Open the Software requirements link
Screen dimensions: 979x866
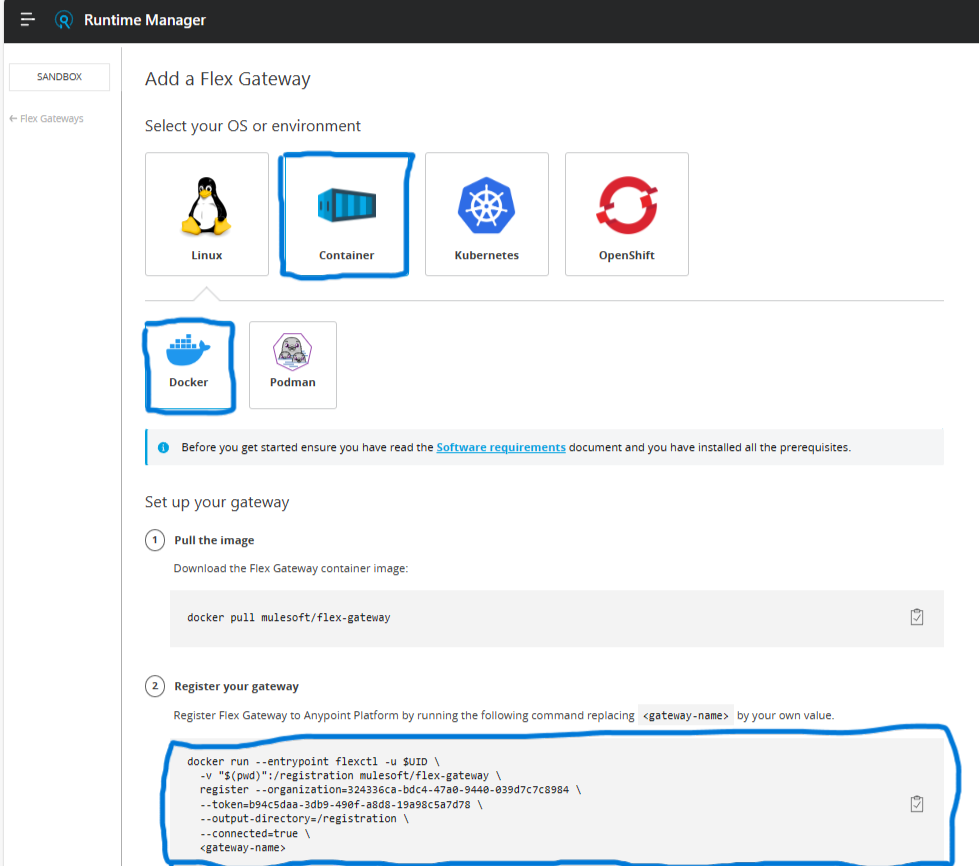500,447
